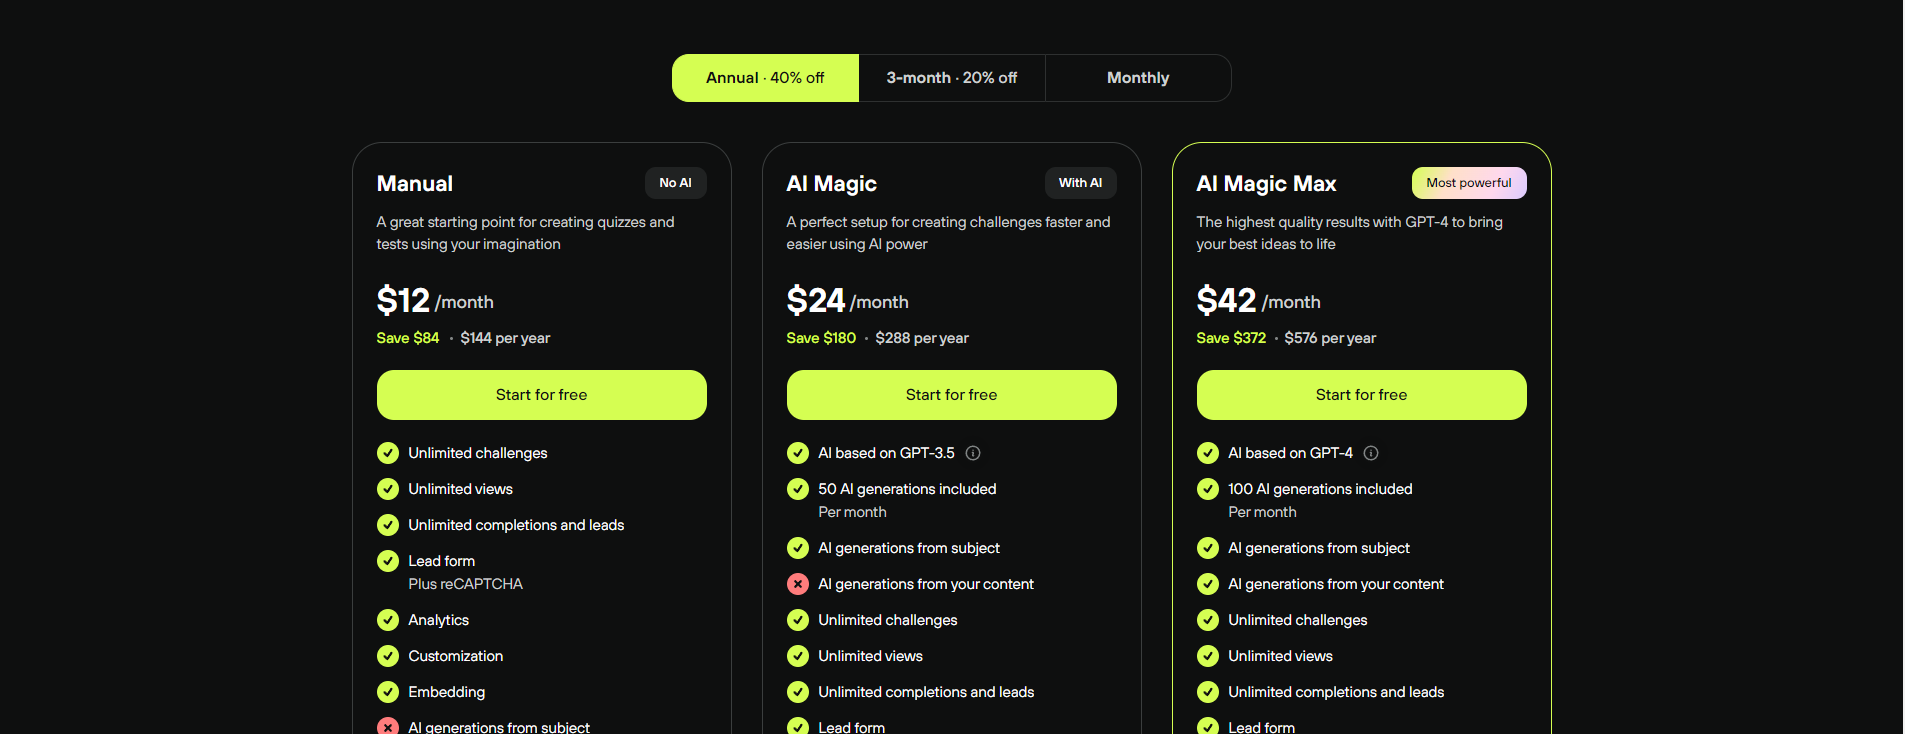Choose the Monthly billing tab
The height and width of the screenshot is (734, 1905).
click(1138, 78)
